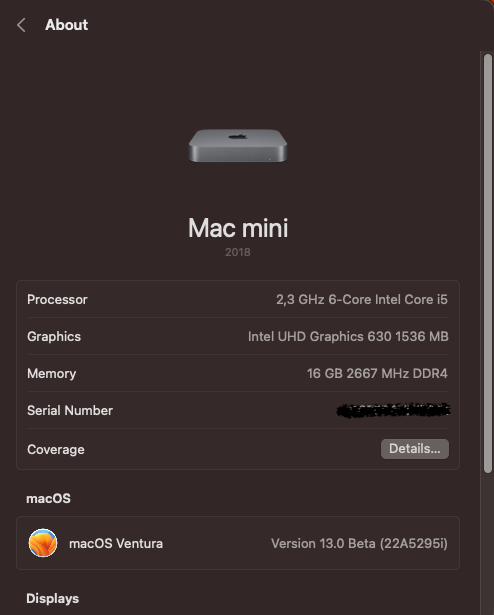Select the 'Graphics' label
This screenshot has height=615, width=494.
pos(54,337)
